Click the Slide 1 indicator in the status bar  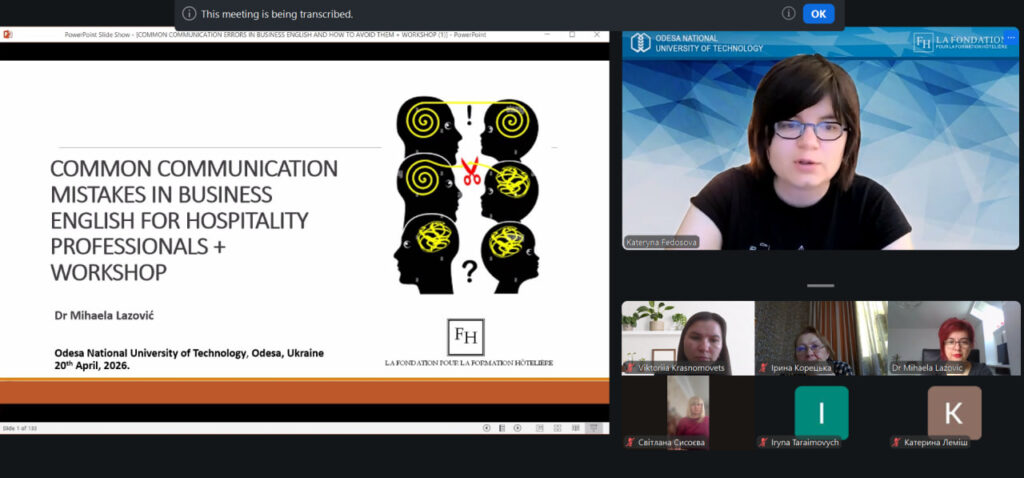(21, 428)
